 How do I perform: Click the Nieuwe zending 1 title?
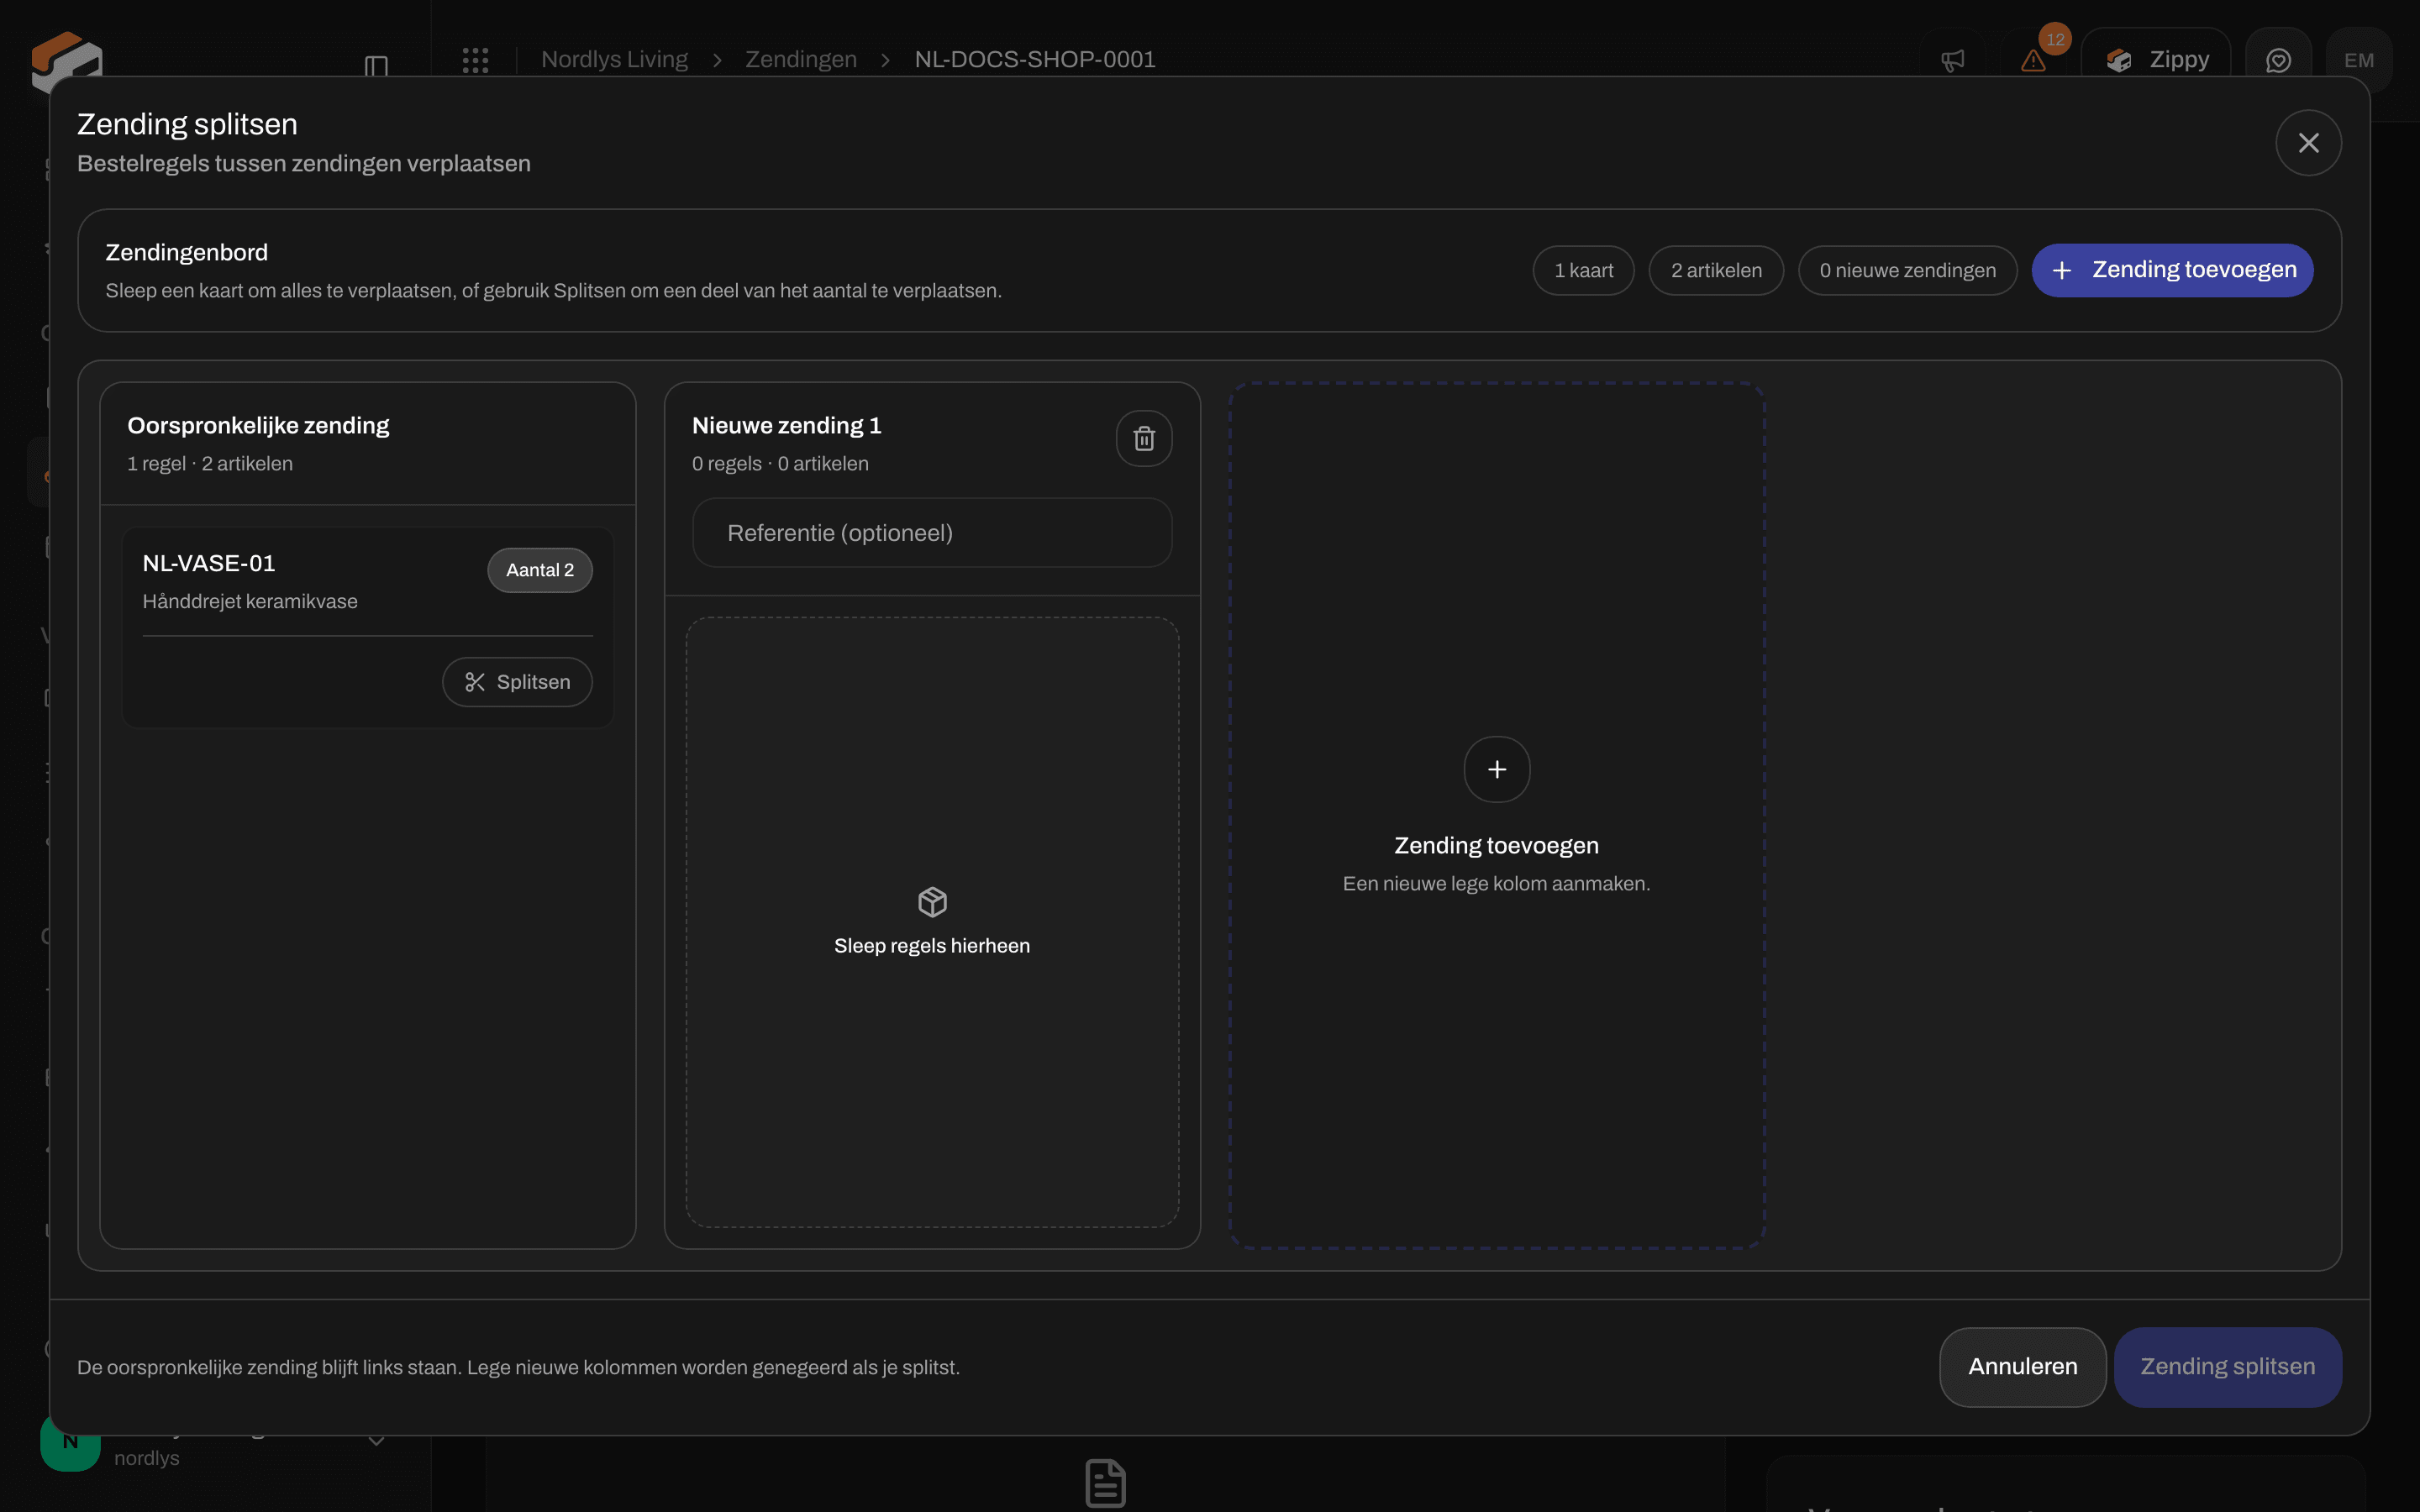click(787, 426)
